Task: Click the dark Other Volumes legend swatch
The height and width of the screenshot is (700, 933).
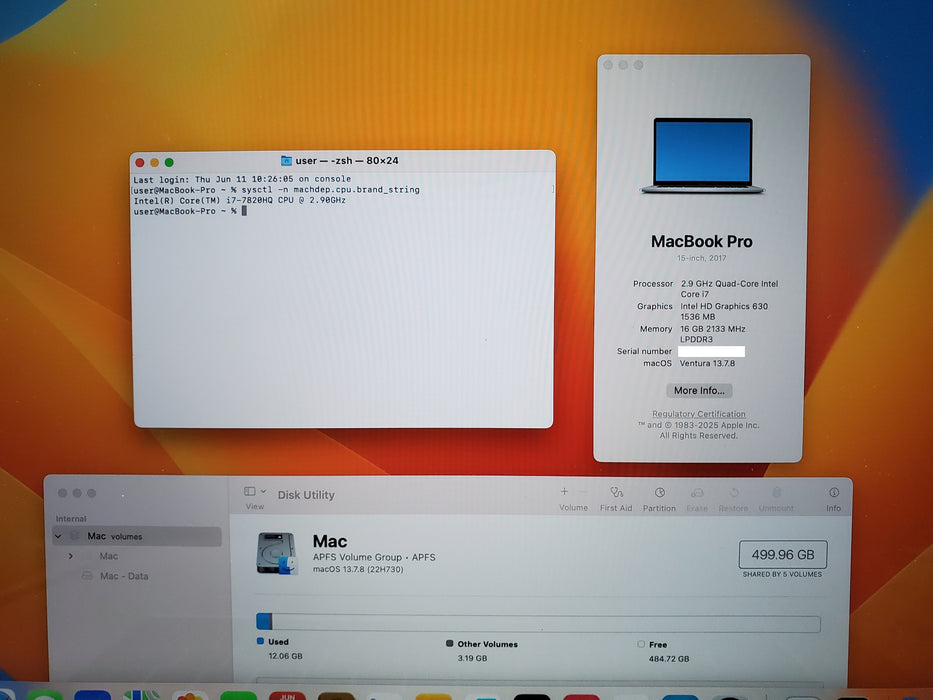Action: (449, 643)
